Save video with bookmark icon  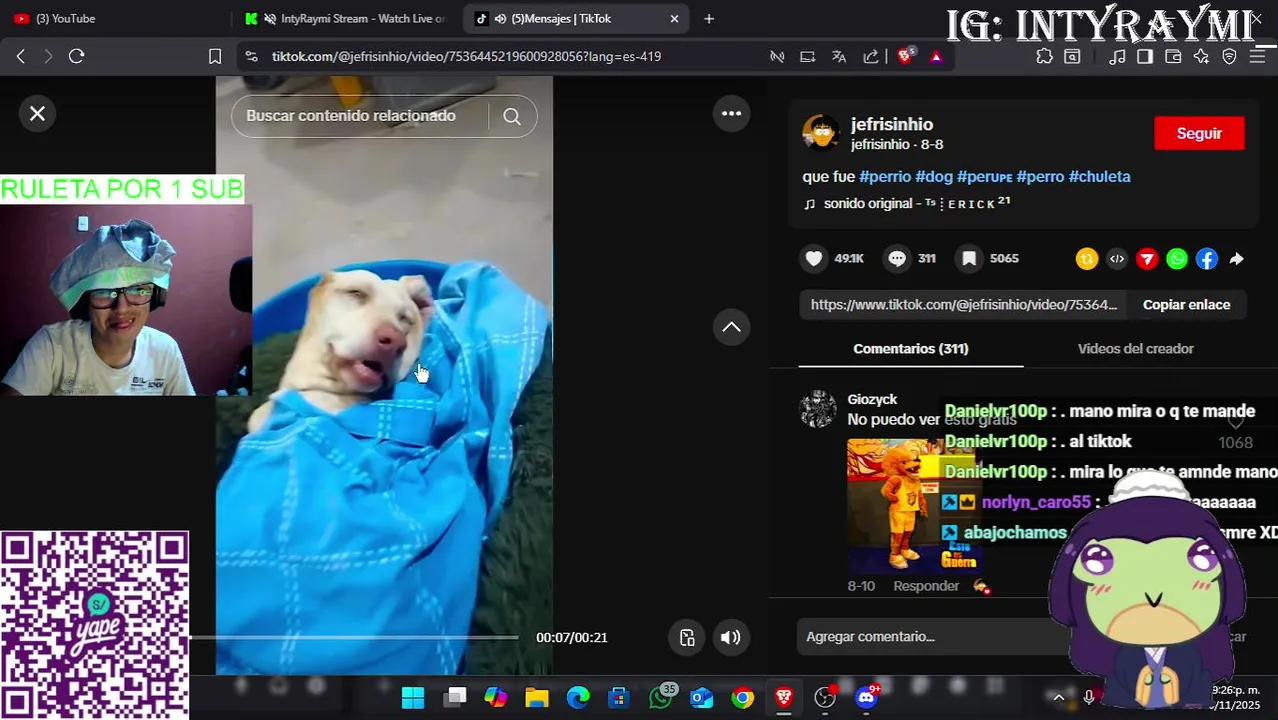969,259
